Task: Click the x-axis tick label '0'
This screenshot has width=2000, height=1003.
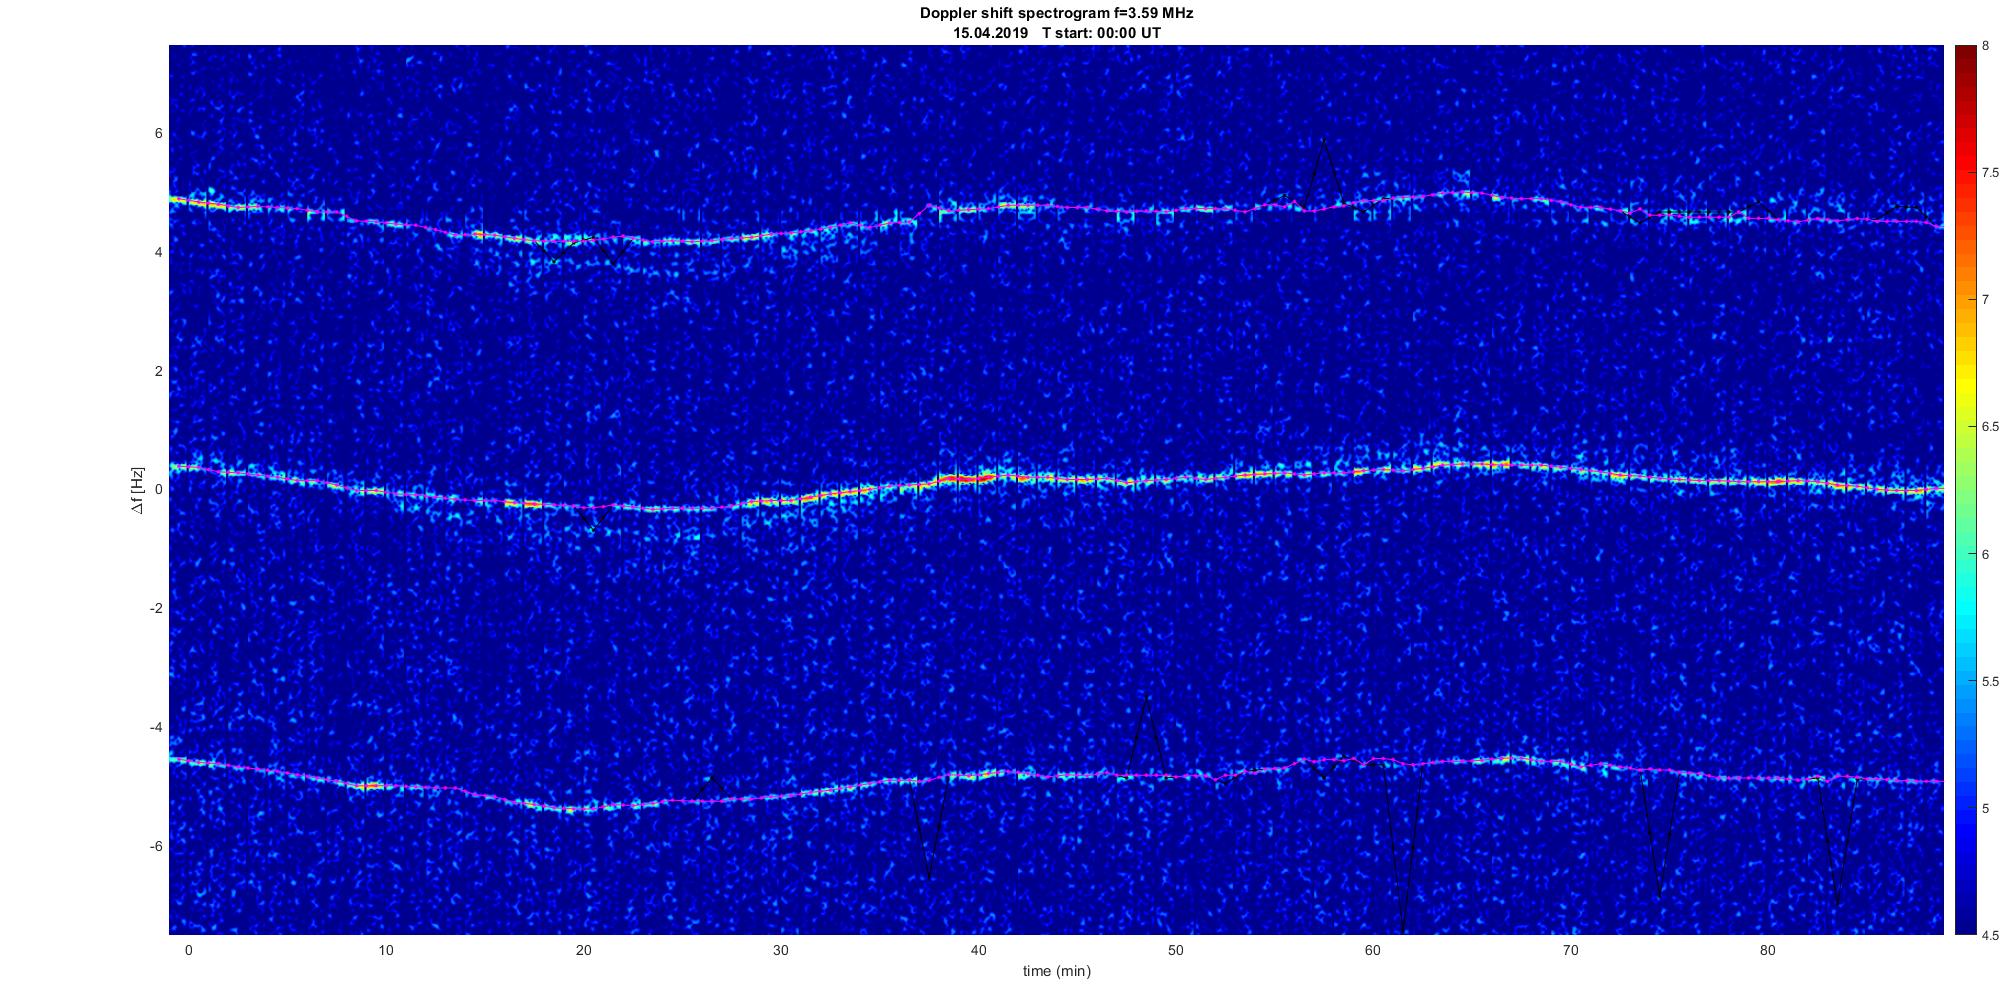Action: (x=188, y=950)
